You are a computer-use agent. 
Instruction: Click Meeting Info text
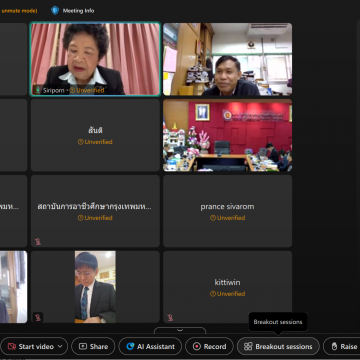pos(78,11)
